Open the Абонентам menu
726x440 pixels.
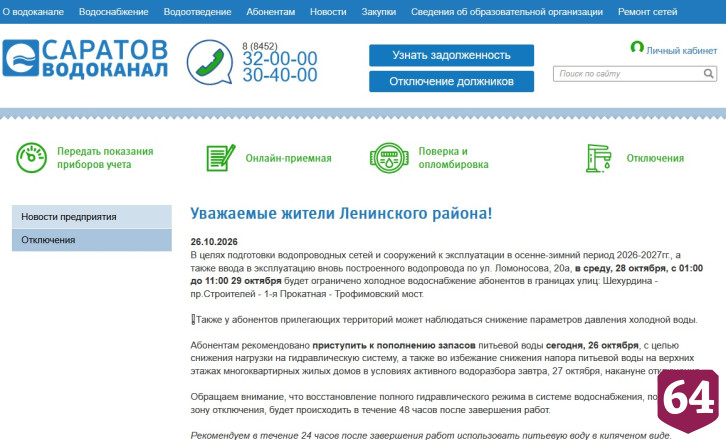[270, 12]
